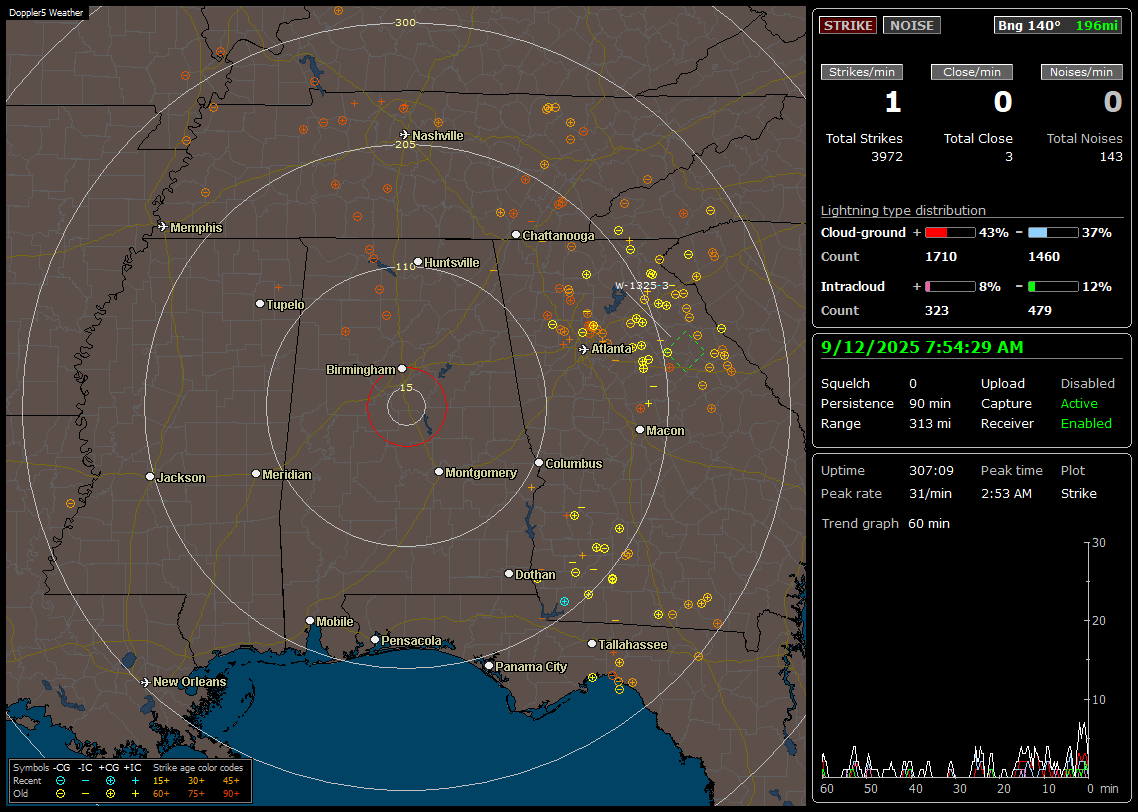Click the 60 min trend graph plot

point(954,660)
